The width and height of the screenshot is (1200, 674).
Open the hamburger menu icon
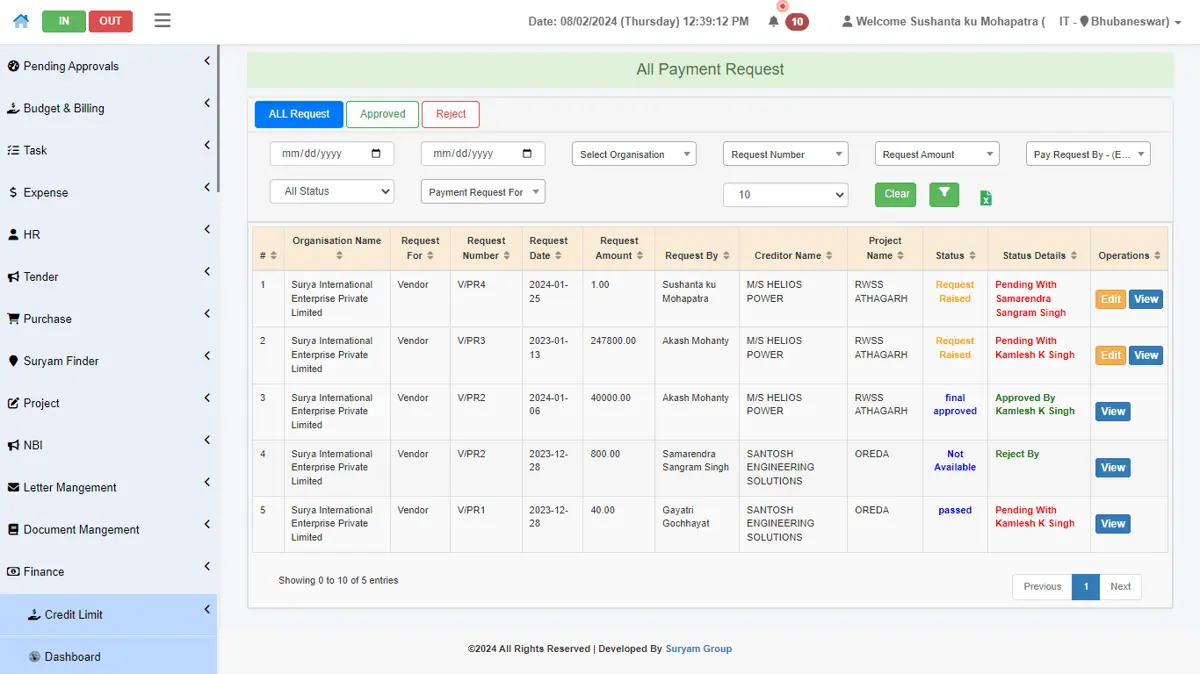tap(162, 20)
